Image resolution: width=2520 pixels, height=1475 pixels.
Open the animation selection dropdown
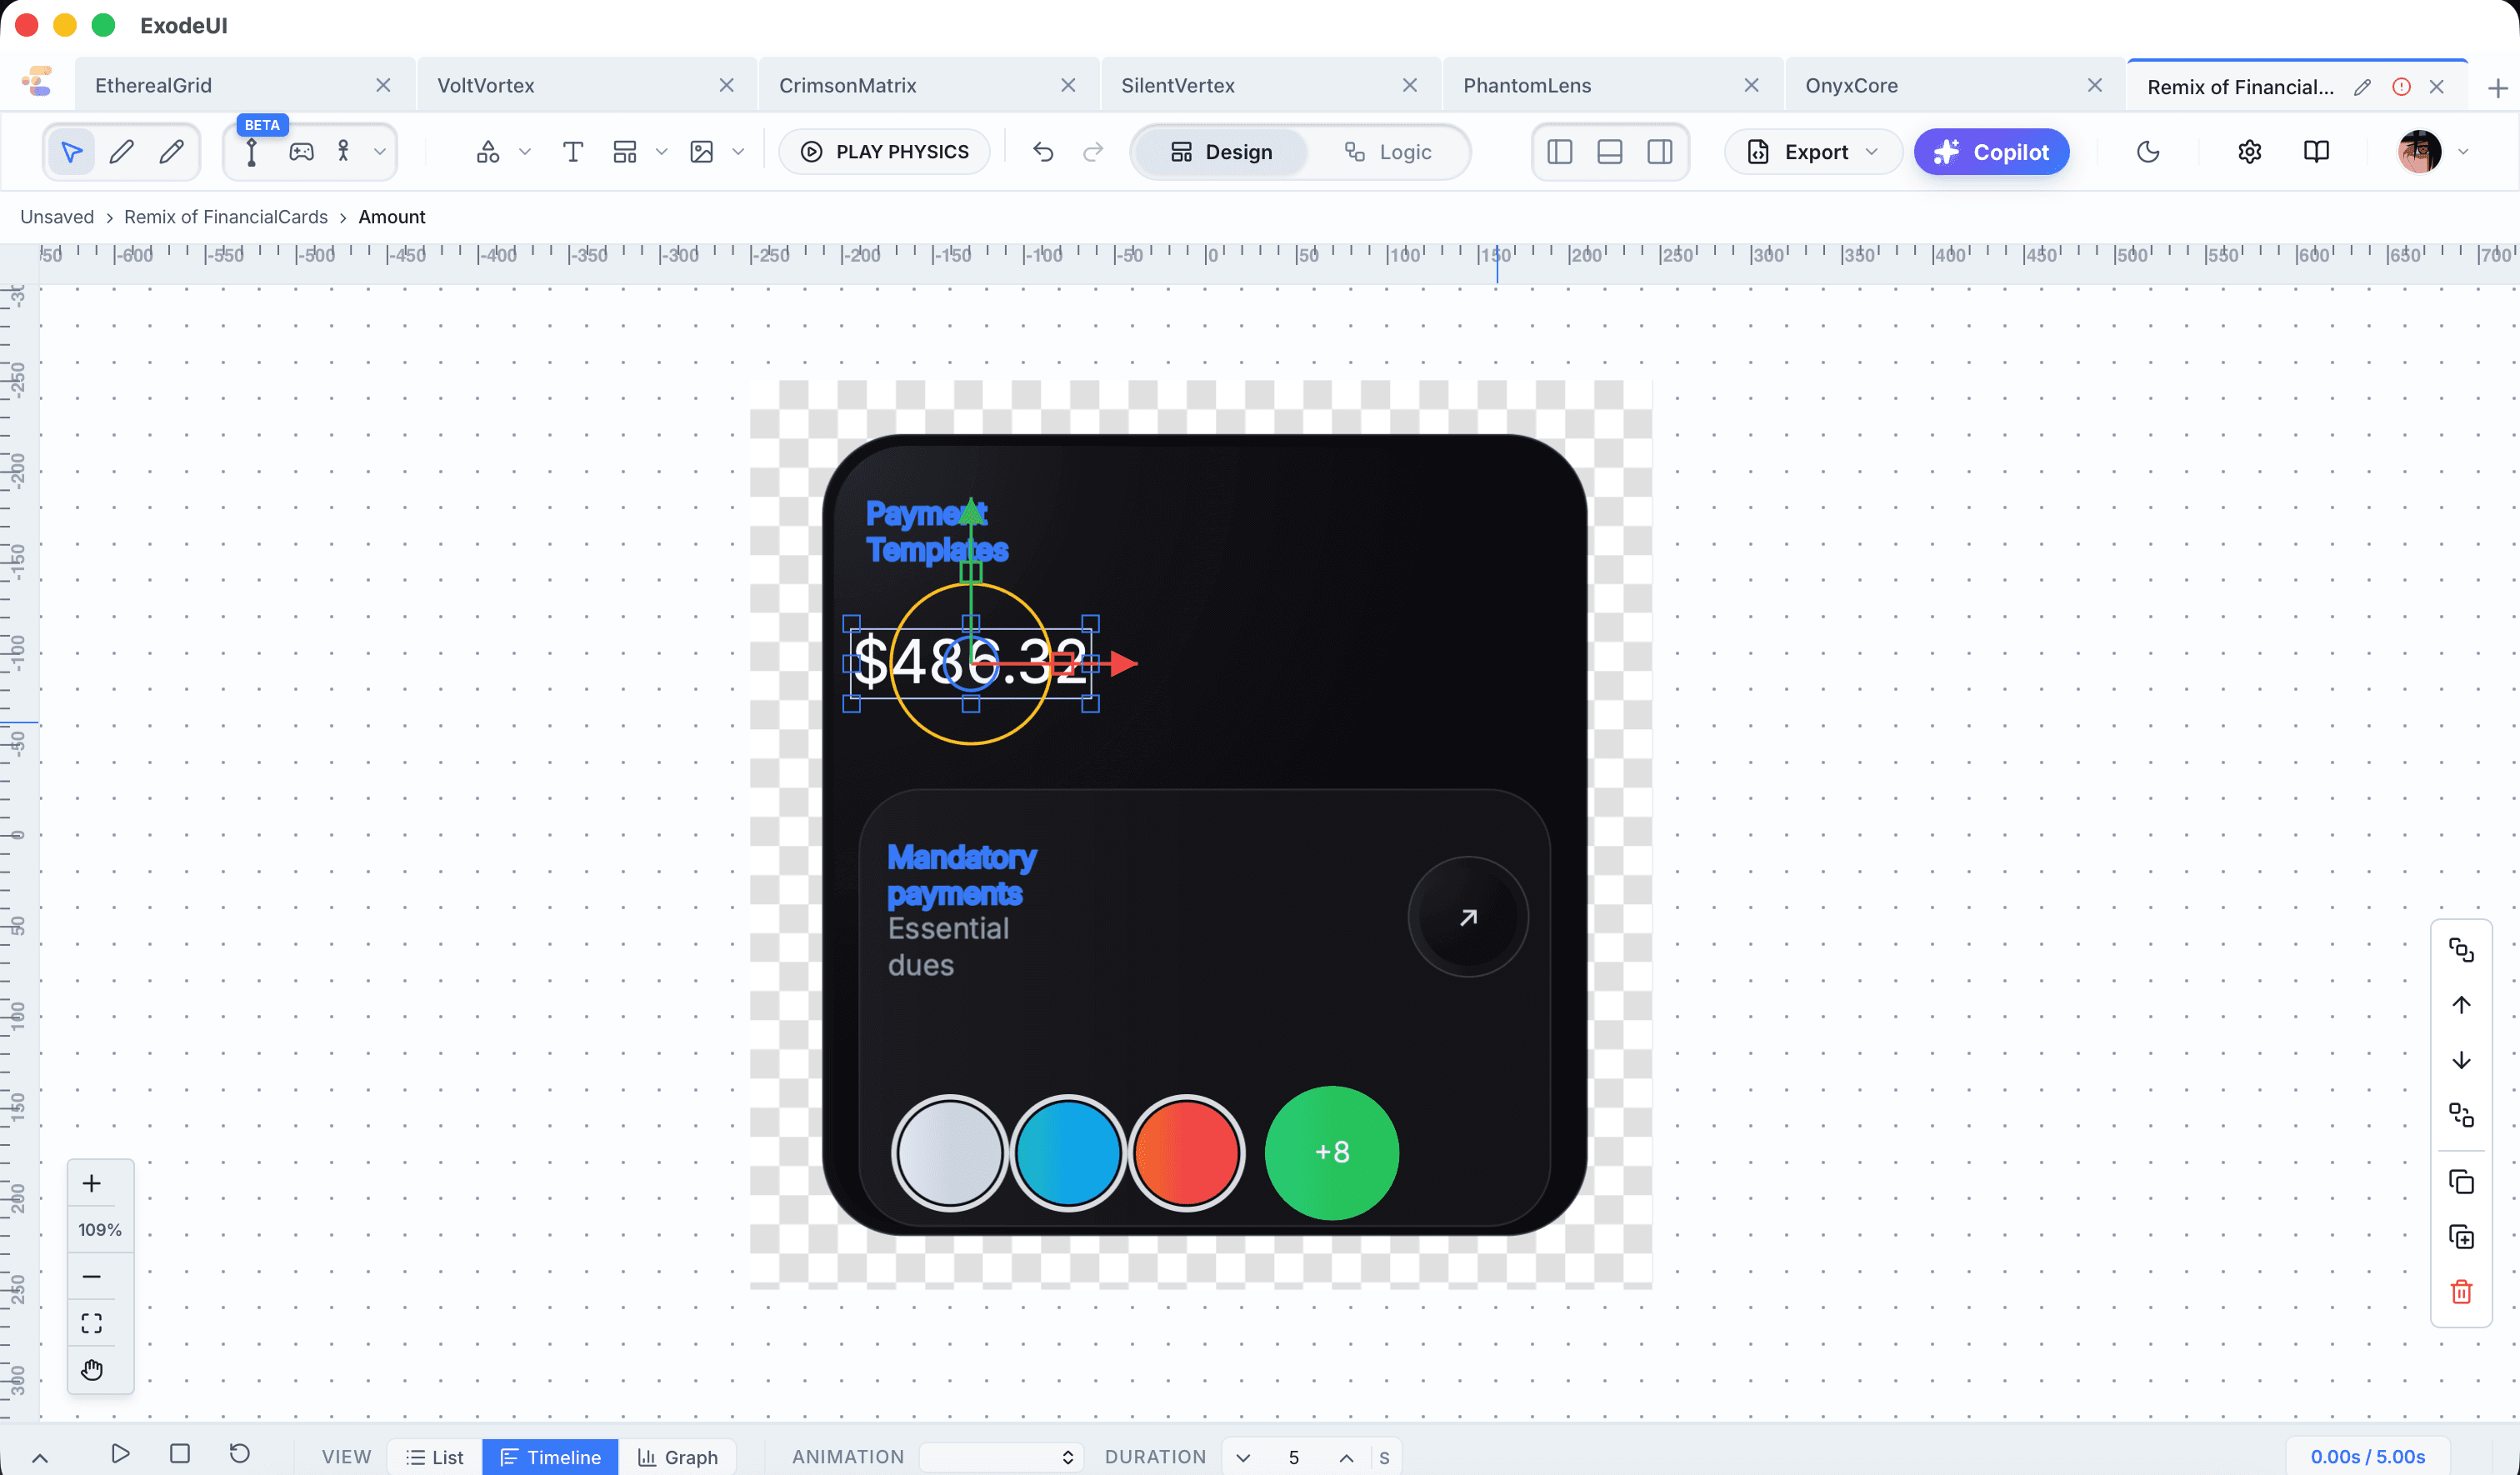1000,1456
